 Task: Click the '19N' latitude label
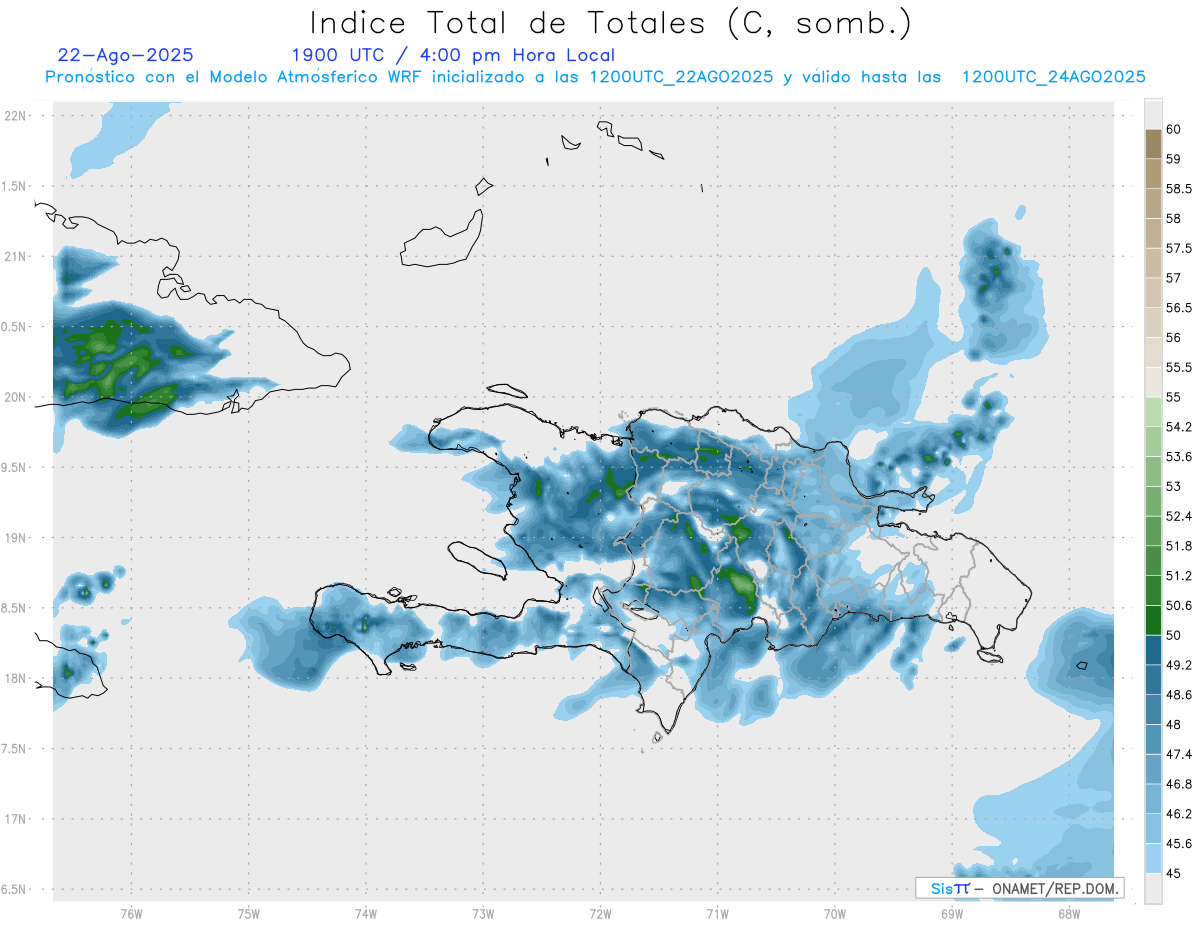coord(16,538)
